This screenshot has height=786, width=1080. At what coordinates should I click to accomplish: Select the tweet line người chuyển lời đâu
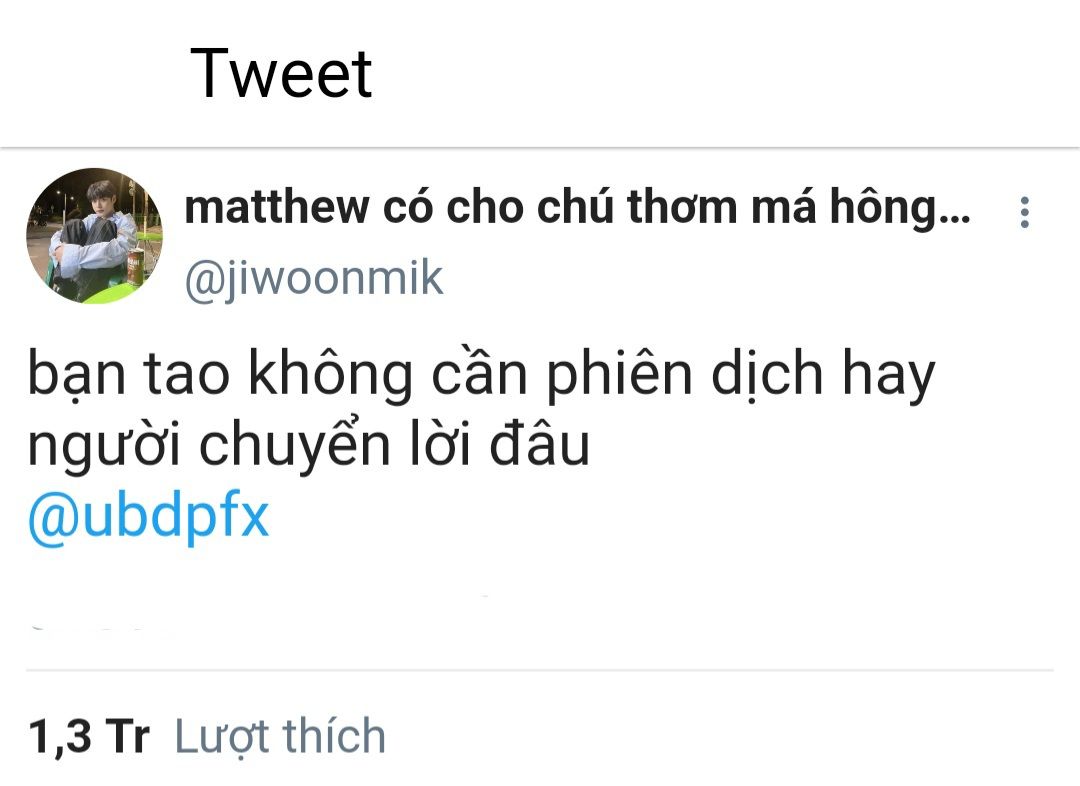(309, 445)
